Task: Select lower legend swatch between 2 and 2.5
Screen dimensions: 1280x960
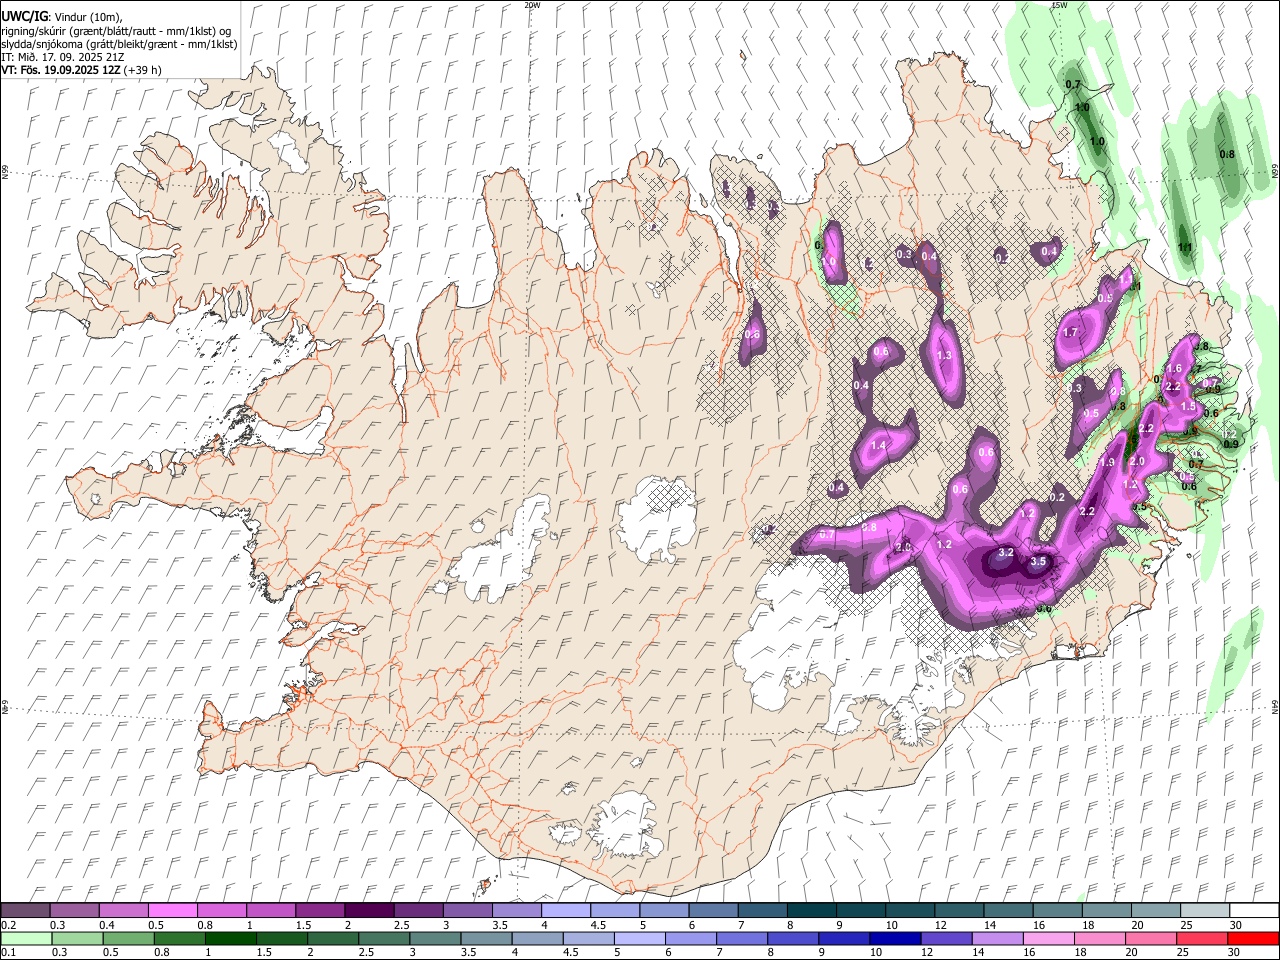Action: 334,938
